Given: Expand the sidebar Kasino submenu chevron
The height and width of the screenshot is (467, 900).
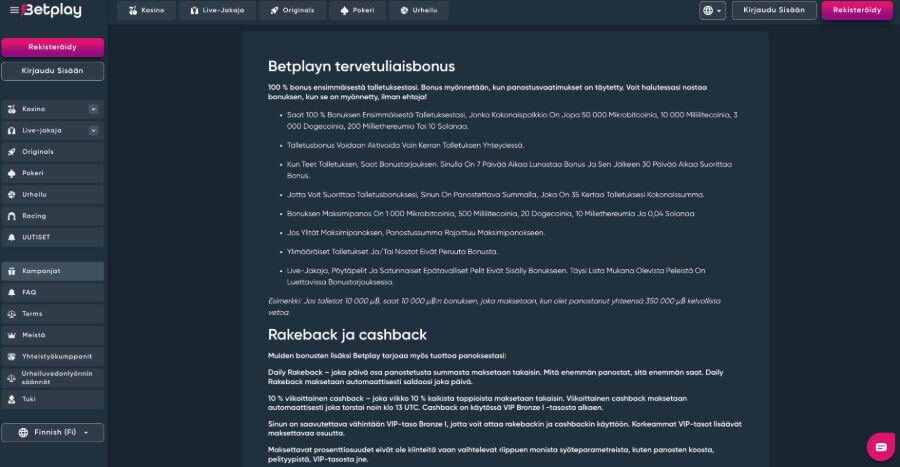Looking at the screenshot, I should (x=93, y=109).
